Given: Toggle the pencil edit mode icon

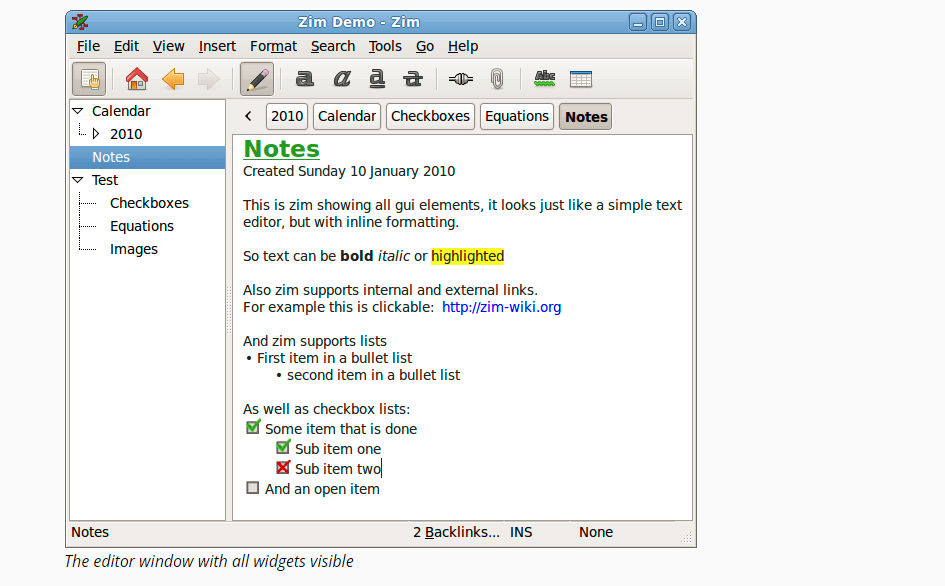Looking at the screenshot, I should pos(257,79).
